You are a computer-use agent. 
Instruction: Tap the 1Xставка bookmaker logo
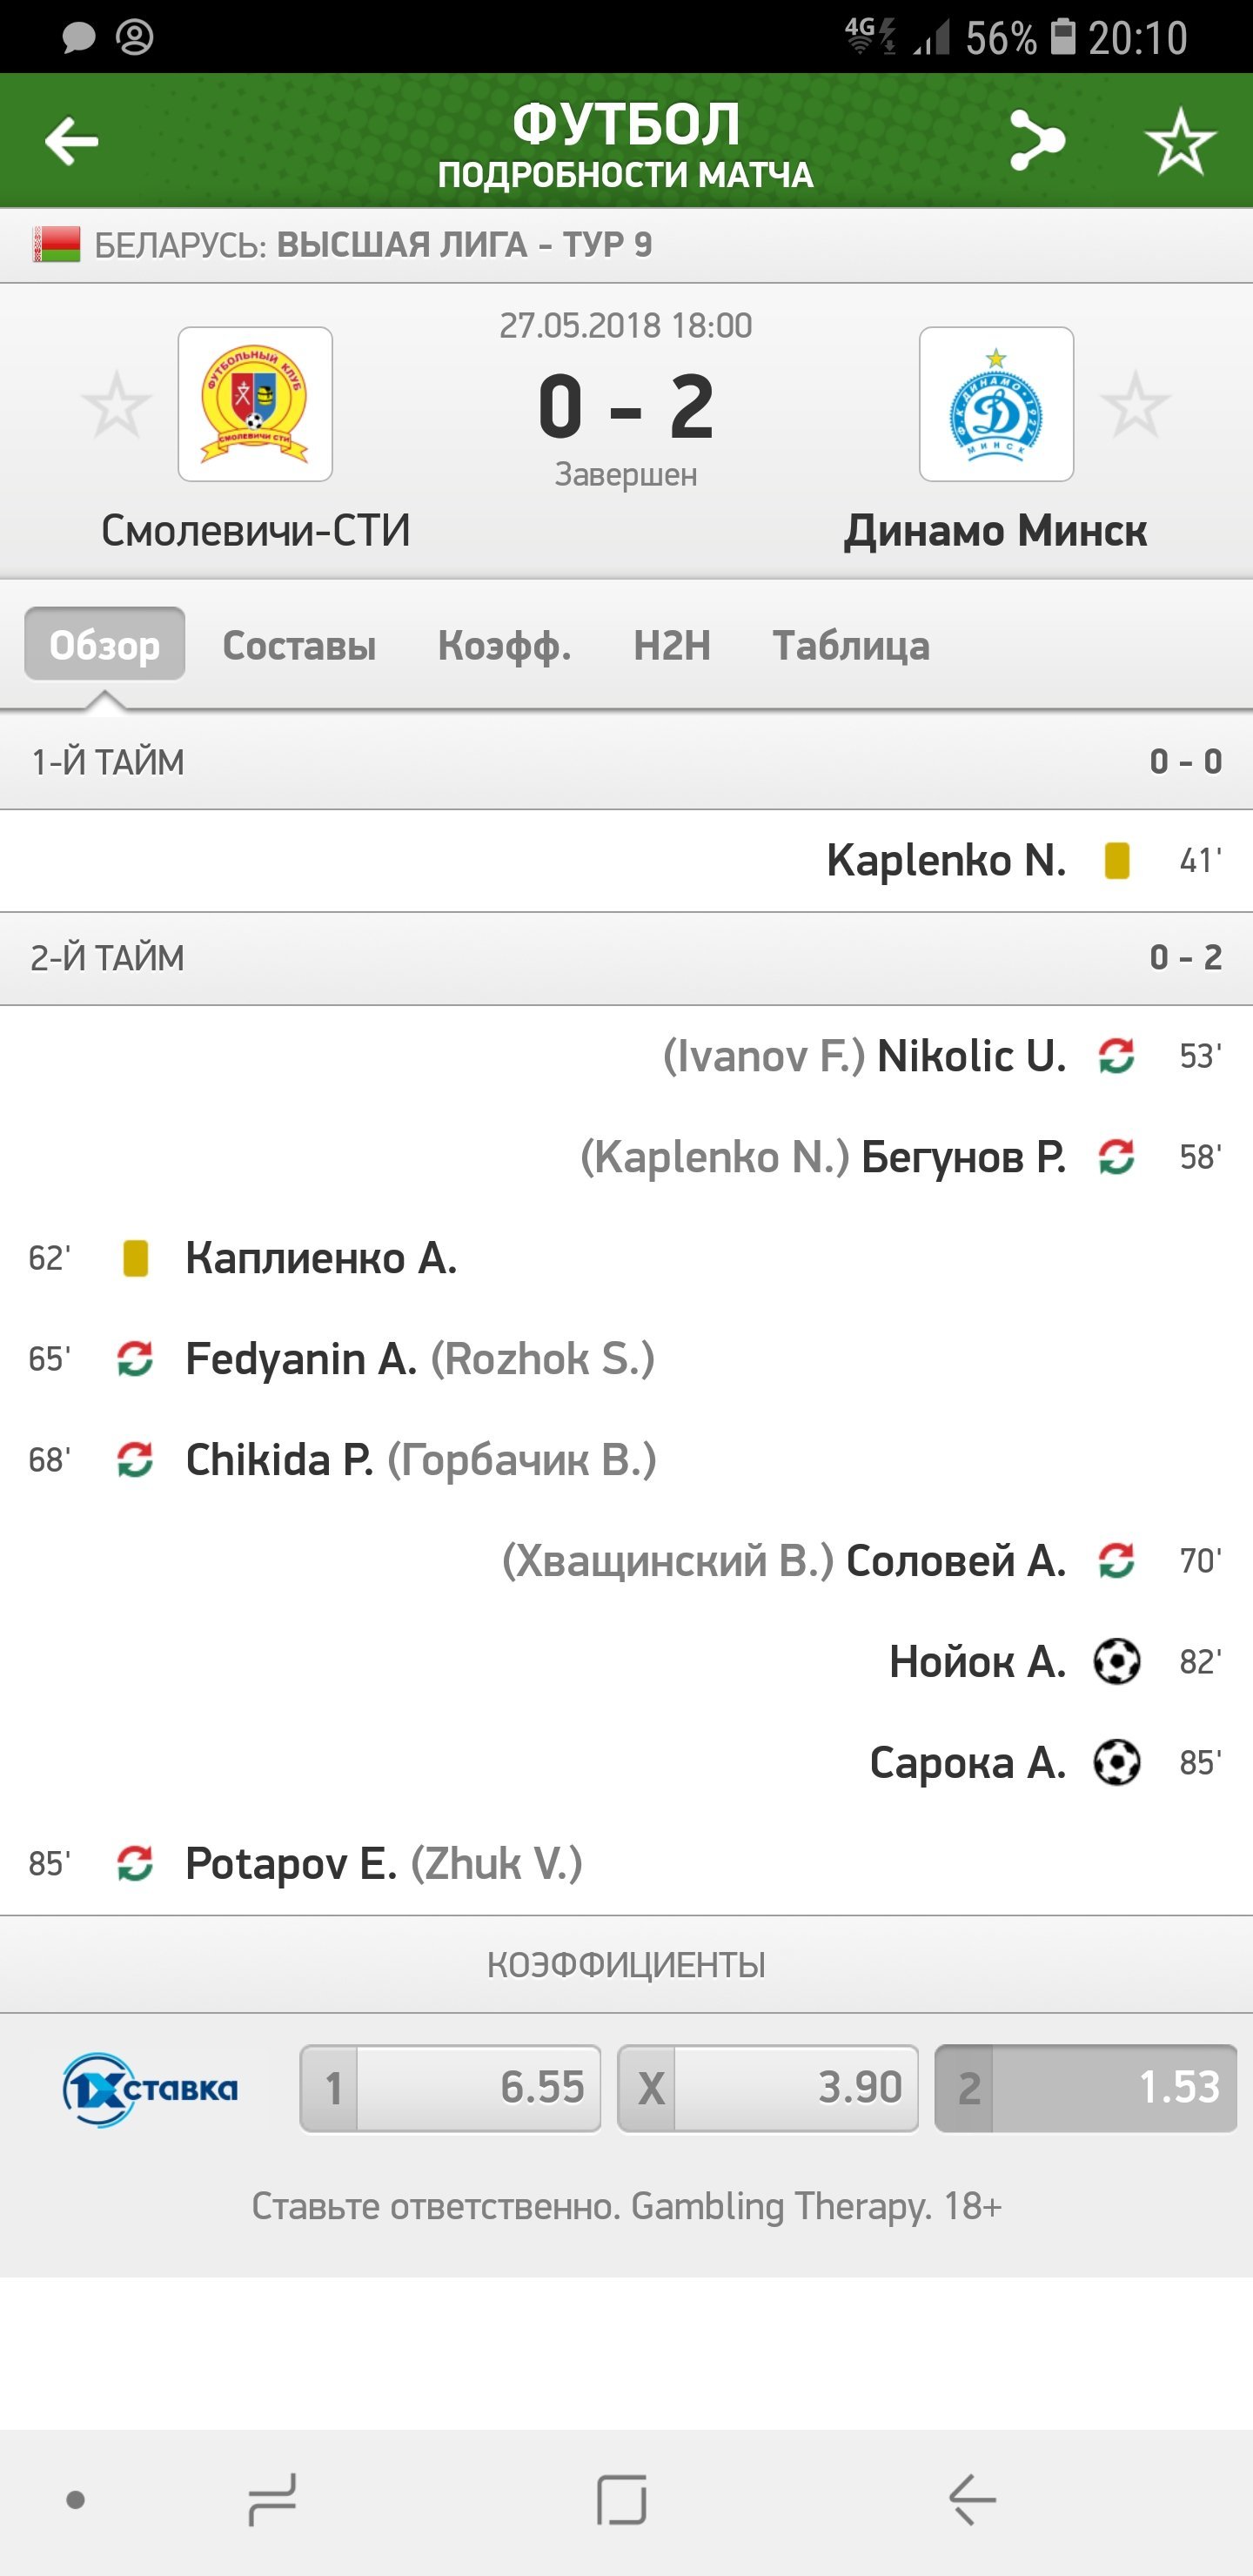tap(150, 2089)
